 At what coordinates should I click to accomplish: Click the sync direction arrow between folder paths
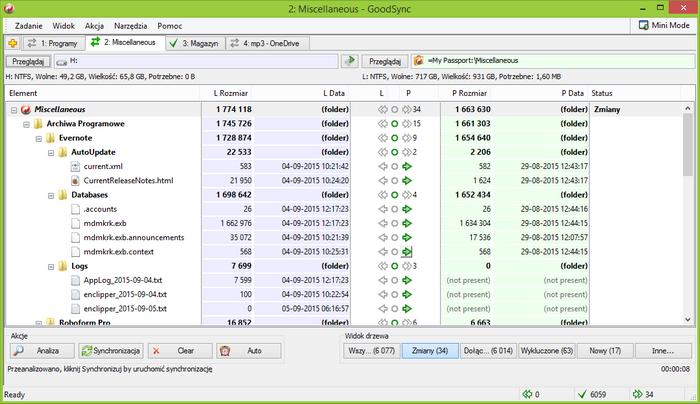pos(349,61)
